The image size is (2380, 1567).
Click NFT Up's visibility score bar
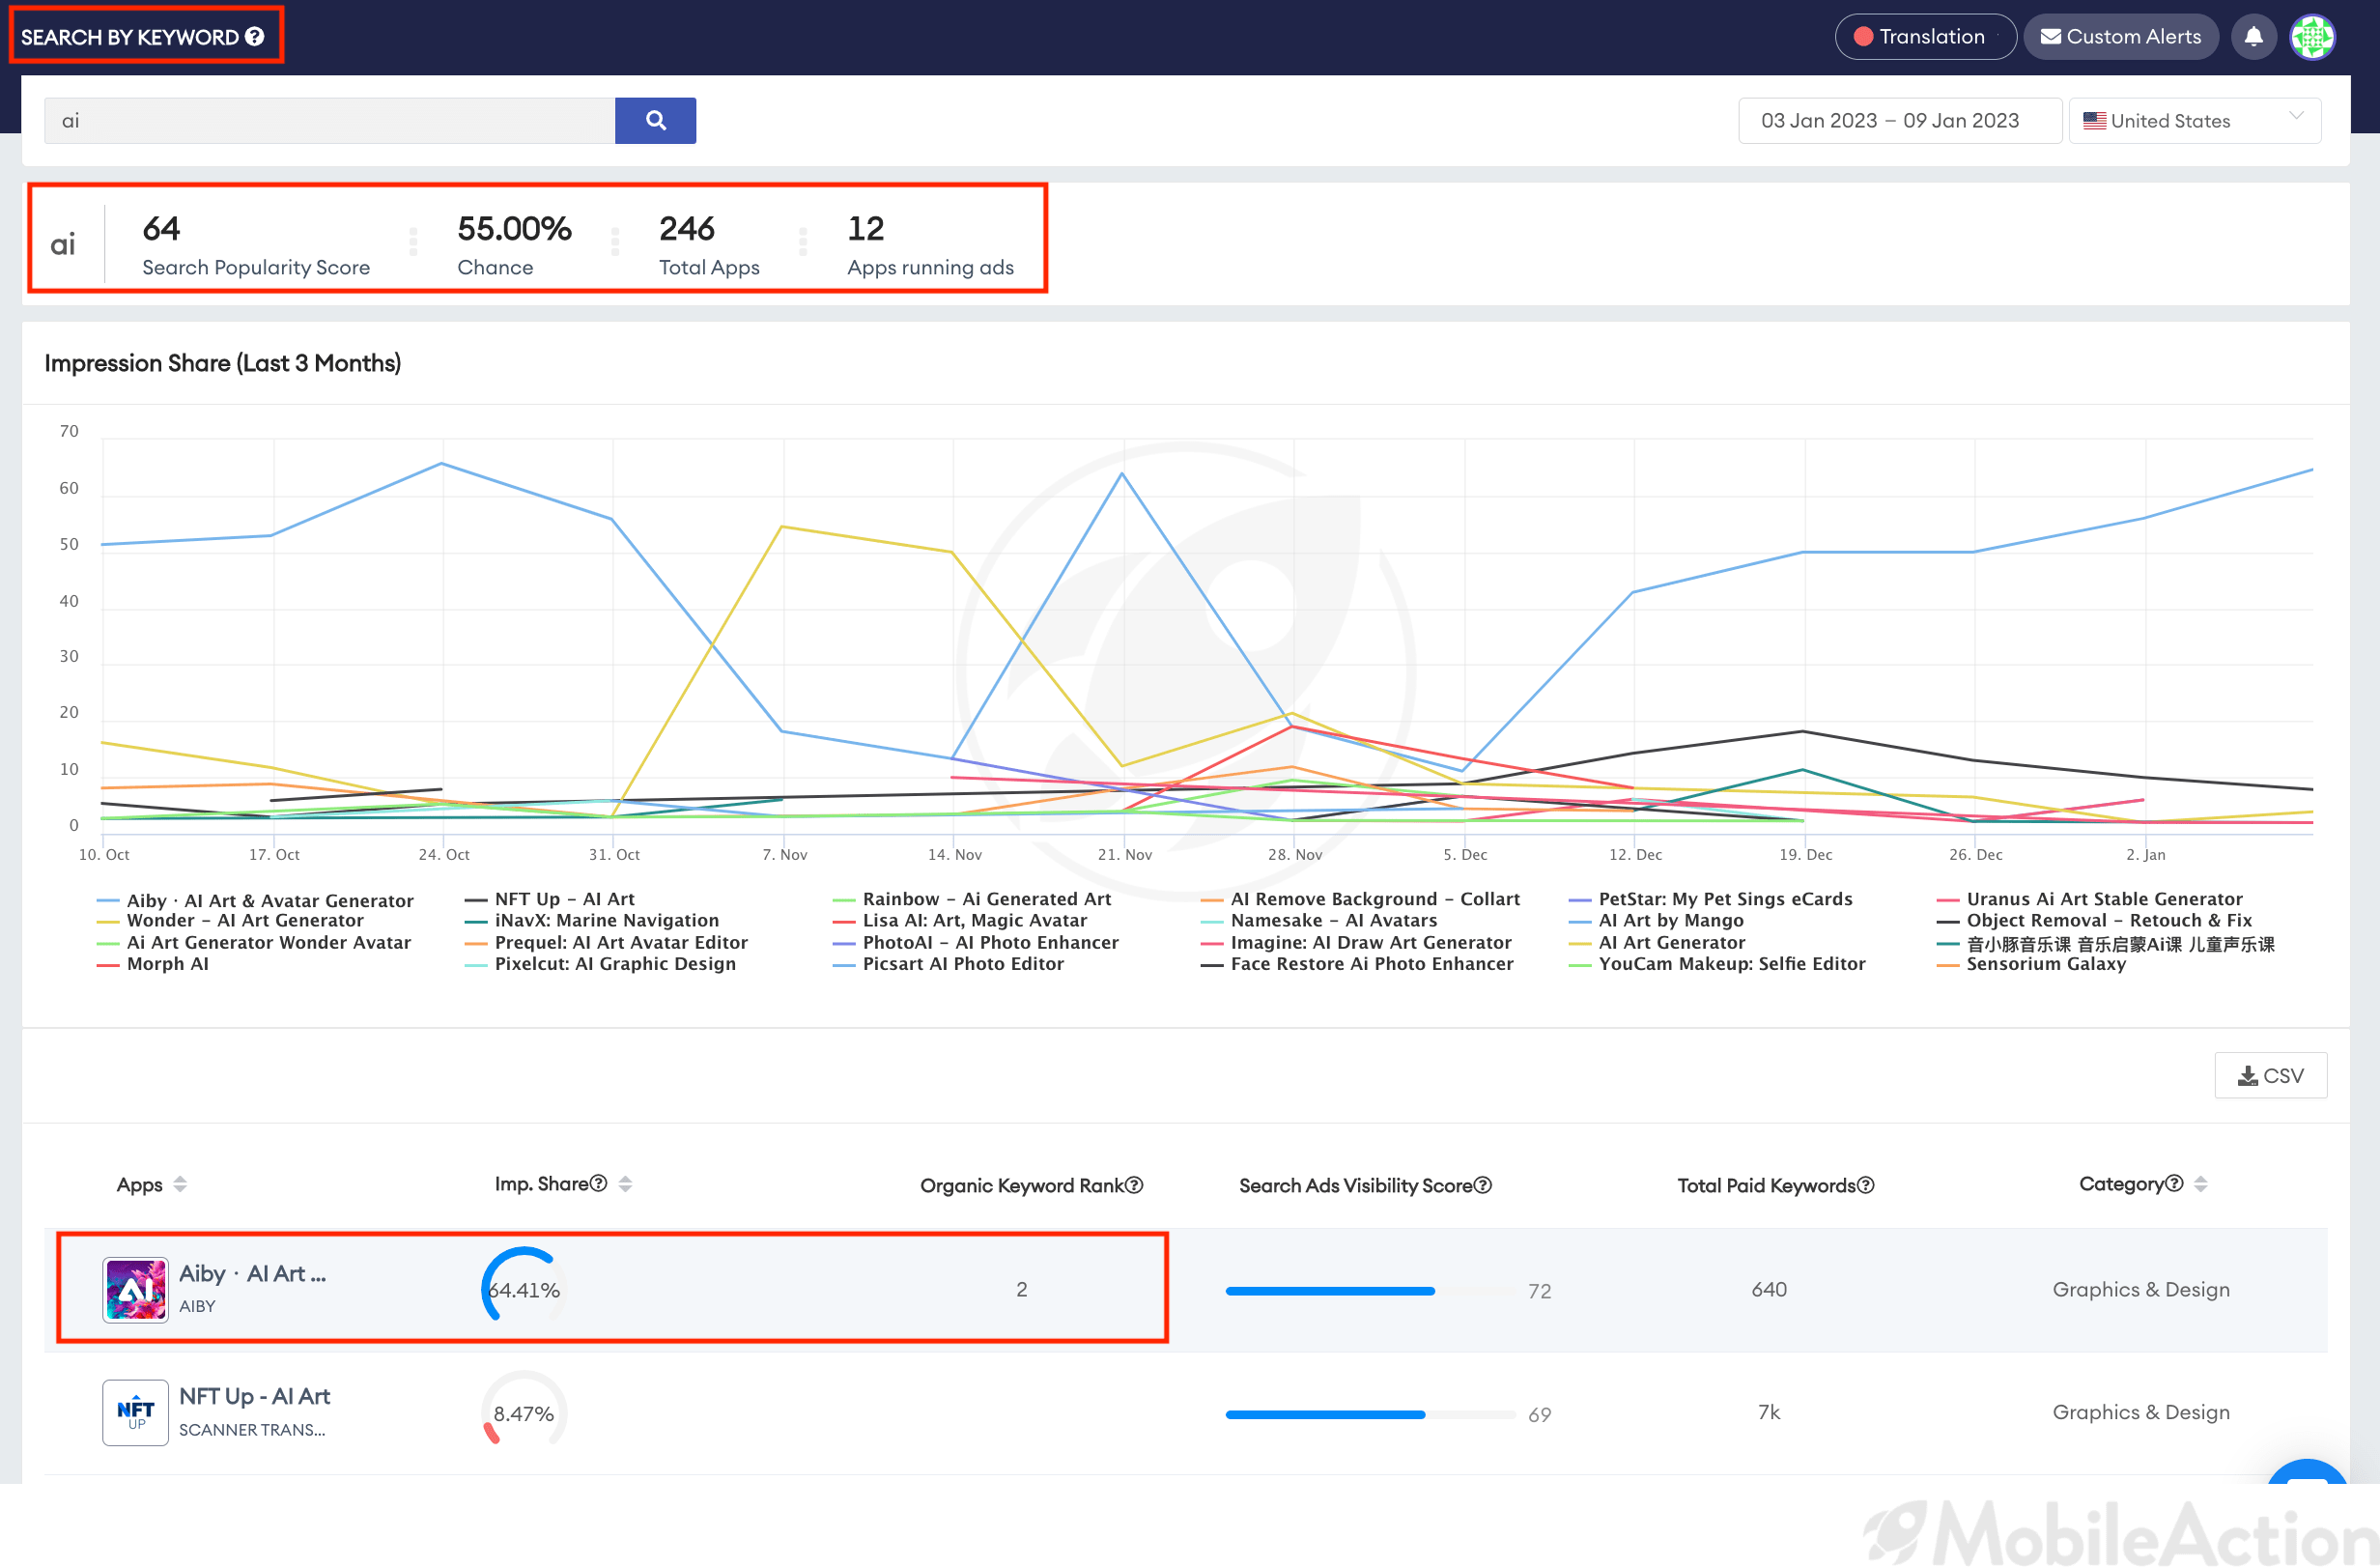point(1370,1414)
